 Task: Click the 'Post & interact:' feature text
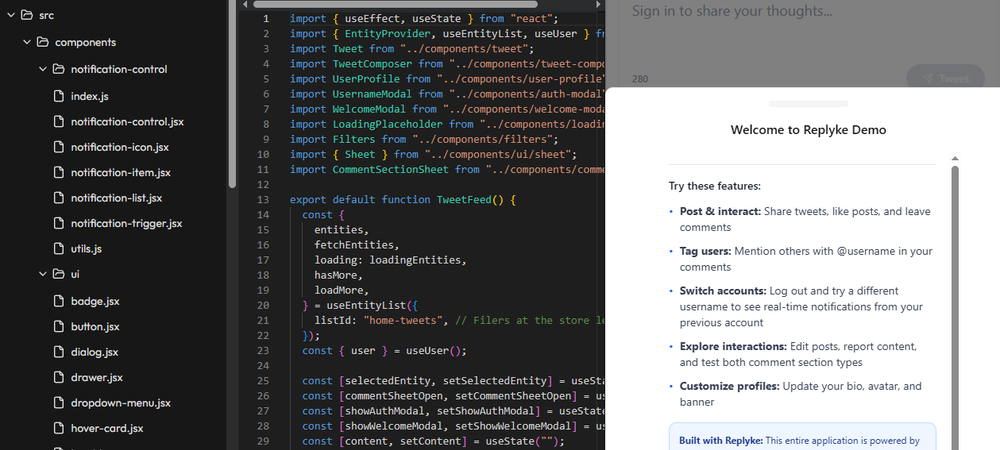tap(720, 212)
